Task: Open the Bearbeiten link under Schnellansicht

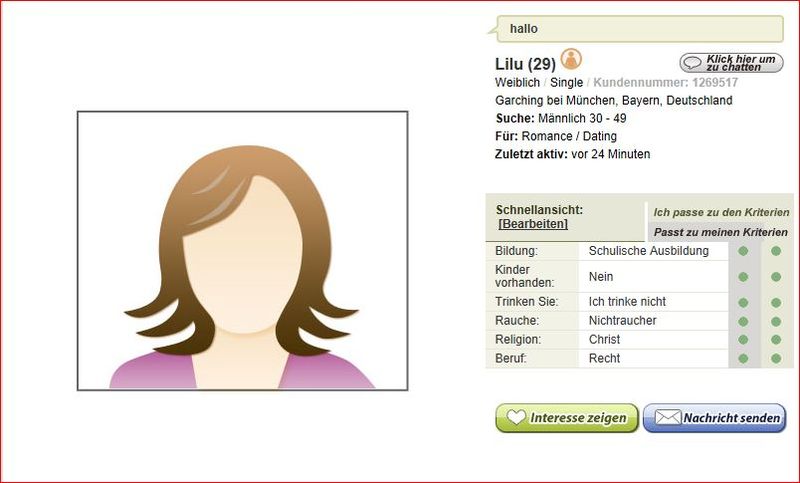Action: [533, 224]
